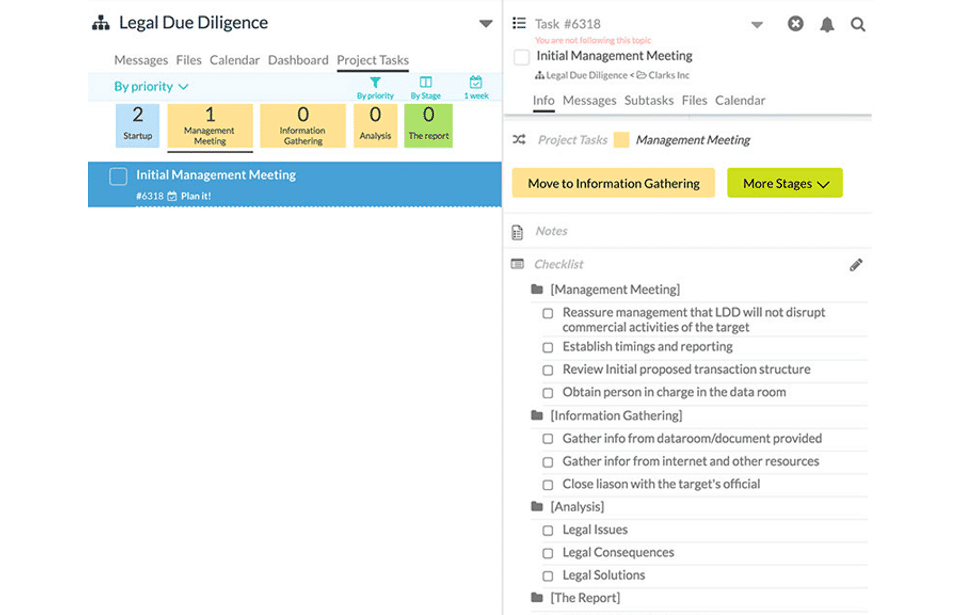Click the 1 week calendar icon
The width and height of the screenshot is (960, 615).
click(476, 82)
